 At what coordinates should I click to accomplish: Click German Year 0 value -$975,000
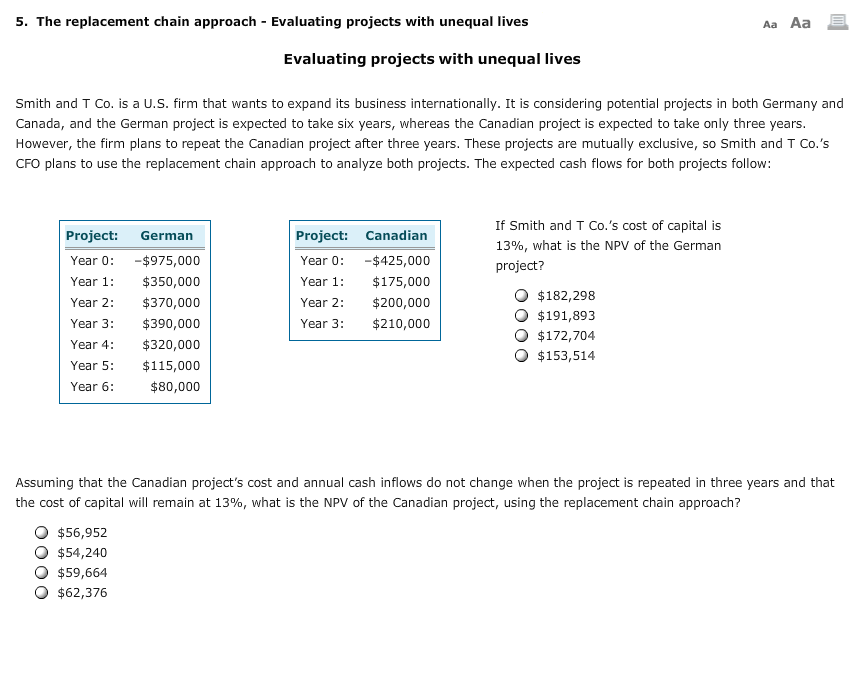click(167, 261)
